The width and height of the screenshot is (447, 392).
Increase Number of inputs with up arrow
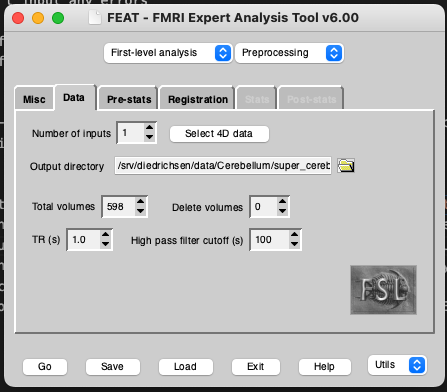(x=150, y=128)
